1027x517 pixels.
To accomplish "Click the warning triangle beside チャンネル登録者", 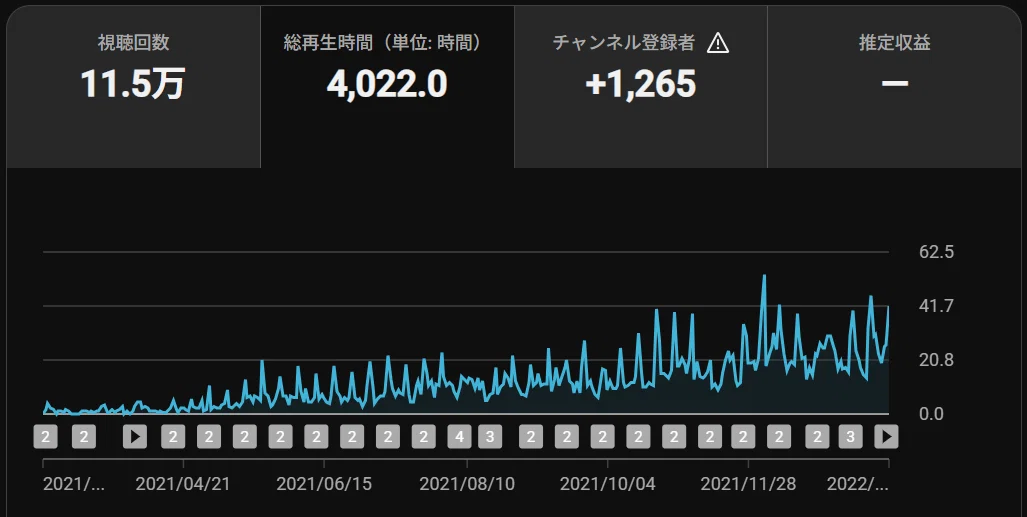I will (x=718, y=43).
